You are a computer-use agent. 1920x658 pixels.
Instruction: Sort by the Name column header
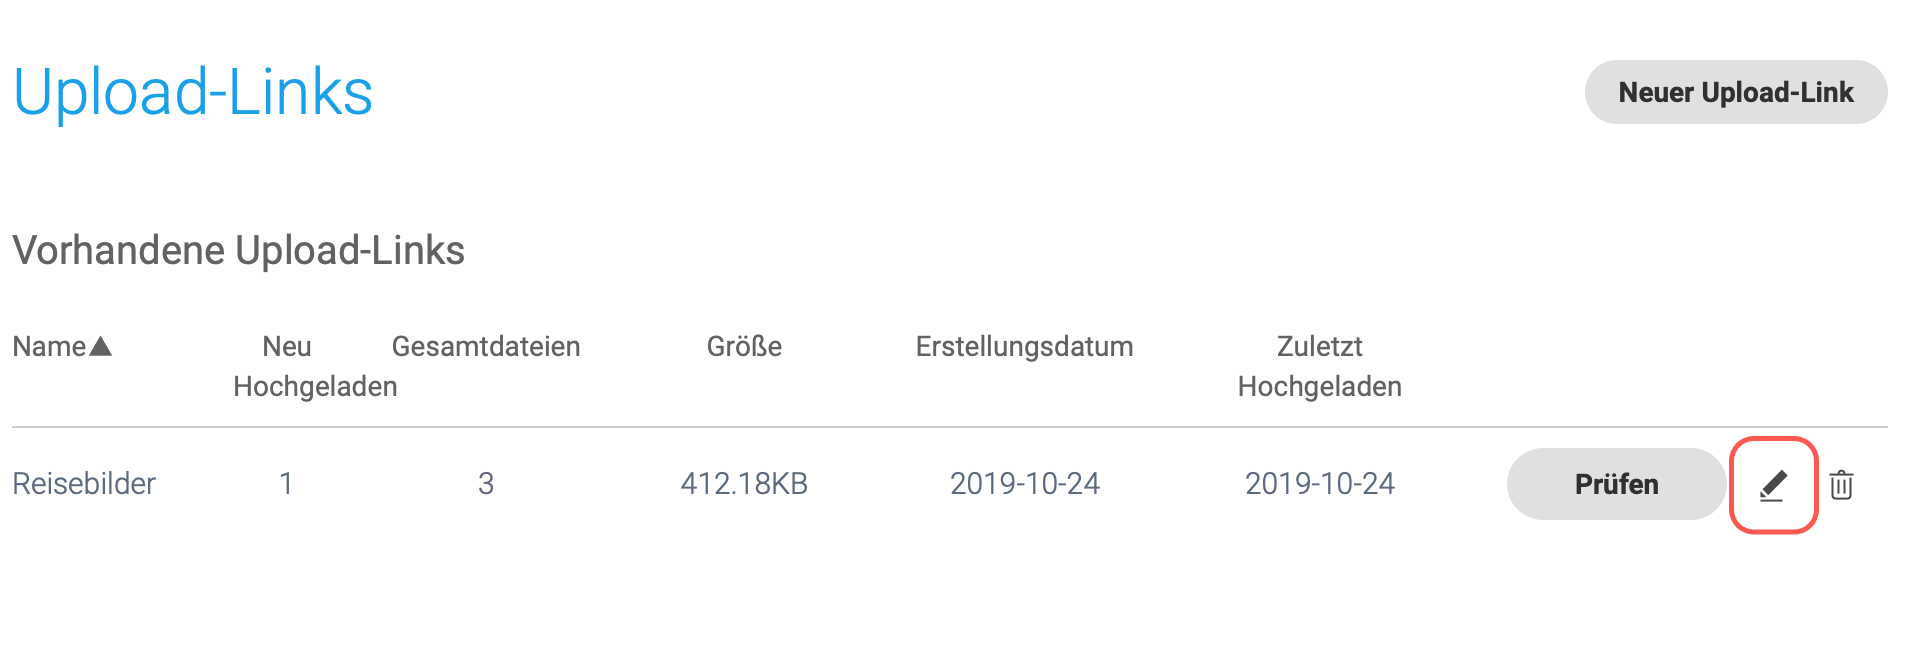click(49, 347)
